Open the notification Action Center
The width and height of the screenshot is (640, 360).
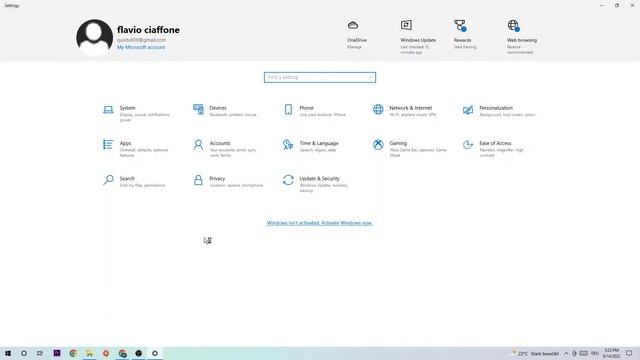click(629, 353)
